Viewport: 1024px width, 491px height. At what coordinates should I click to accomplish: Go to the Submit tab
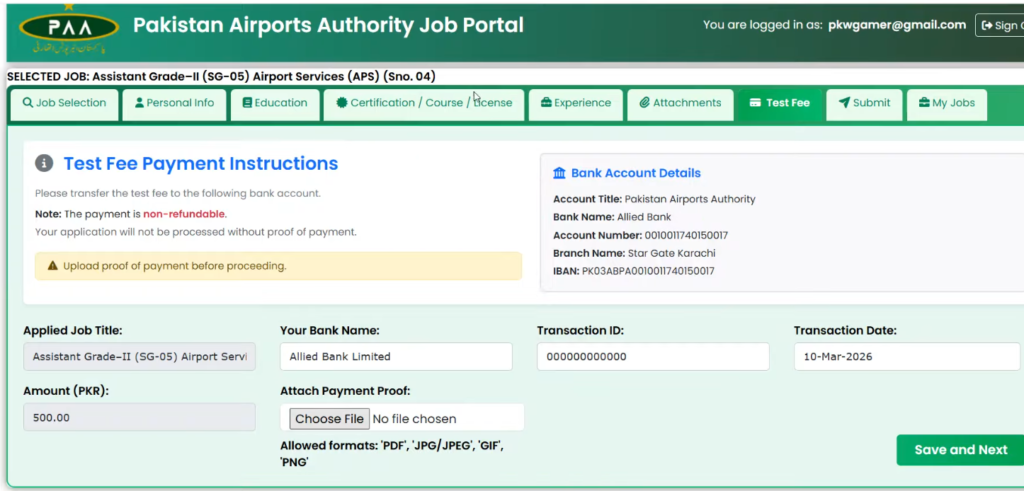click(864, 103)
